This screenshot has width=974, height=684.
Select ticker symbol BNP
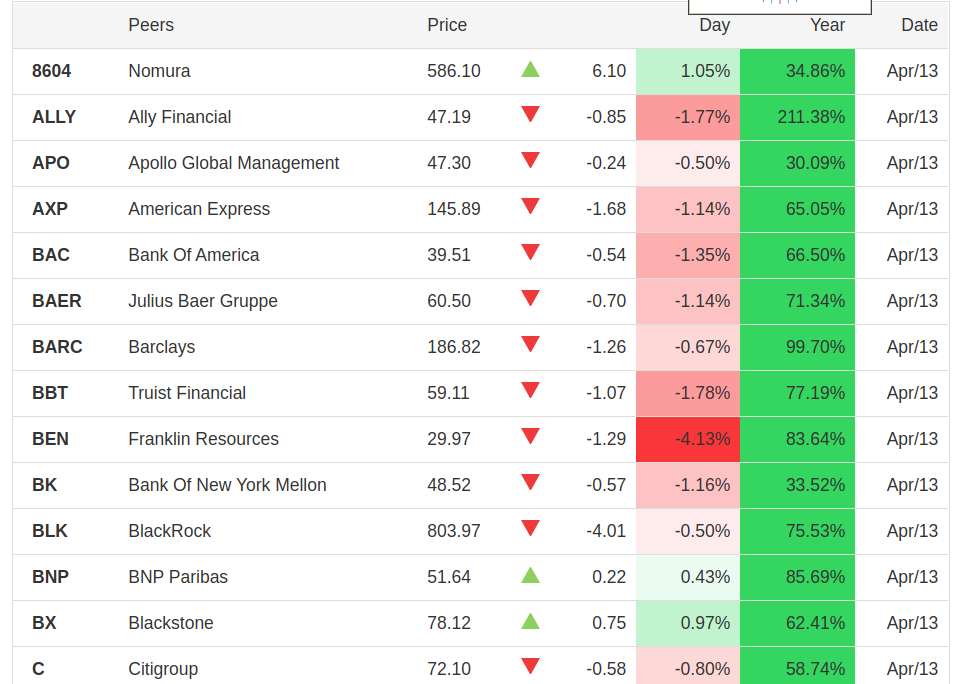tap(50, 577)
